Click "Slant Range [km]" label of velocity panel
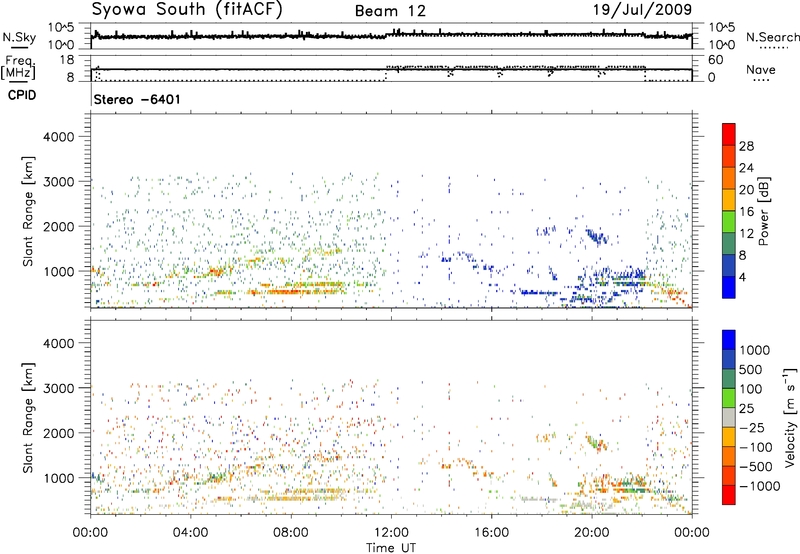Image resolution: width=800 pixels, height=554 pixels. [x=28, y=417]
